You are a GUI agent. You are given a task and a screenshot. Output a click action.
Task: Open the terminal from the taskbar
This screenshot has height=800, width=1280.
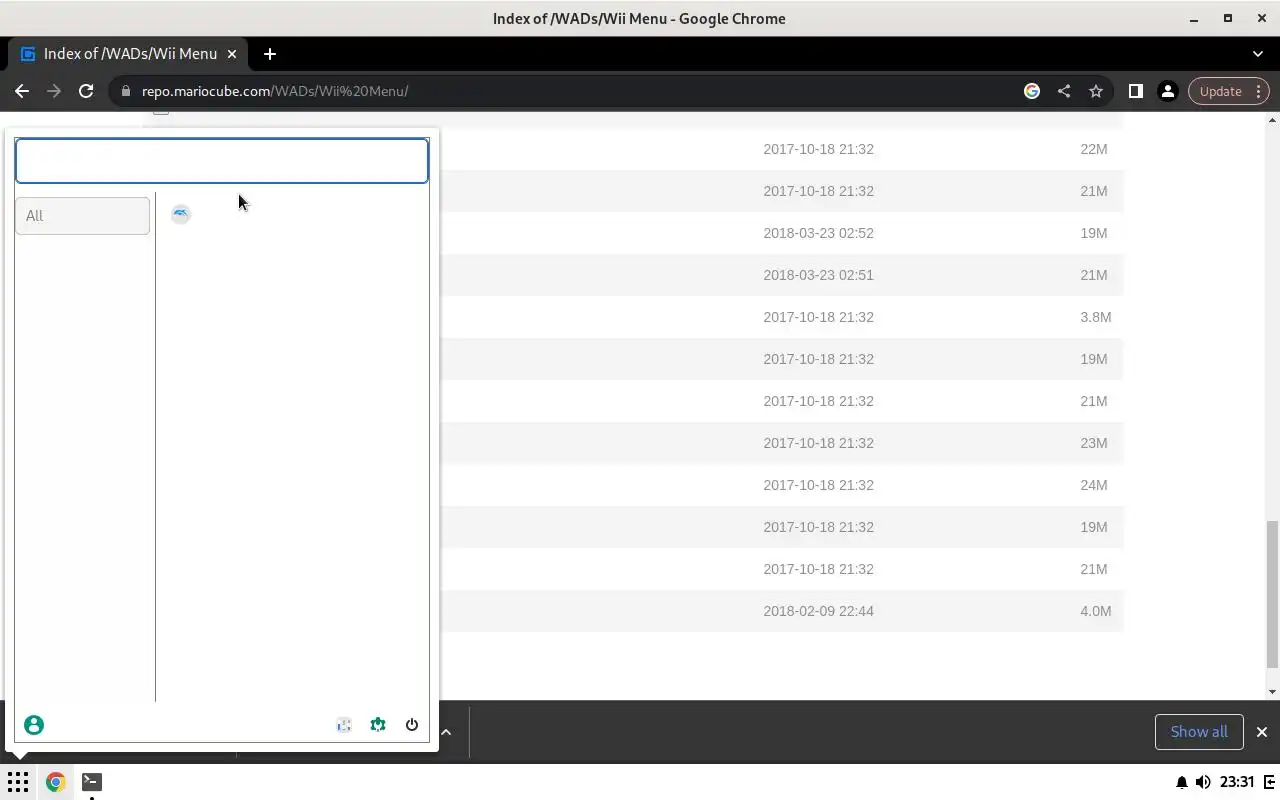coord(92,782)
